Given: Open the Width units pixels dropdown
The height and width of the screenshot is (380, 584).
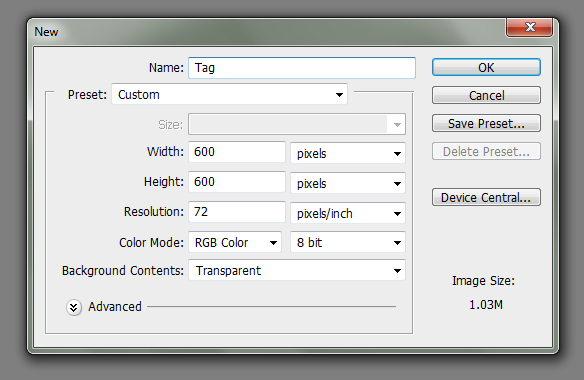Looking at the screenshot, I should click(x=348, y=153).
